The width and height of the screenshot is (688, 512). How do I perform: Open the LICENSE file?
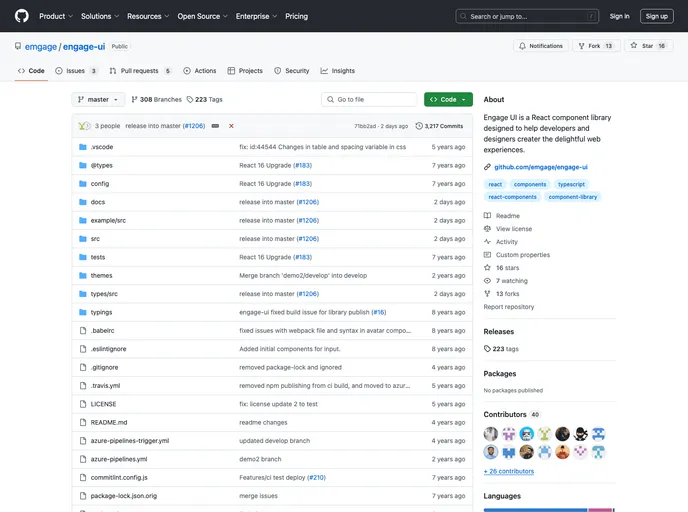(103, 404)
